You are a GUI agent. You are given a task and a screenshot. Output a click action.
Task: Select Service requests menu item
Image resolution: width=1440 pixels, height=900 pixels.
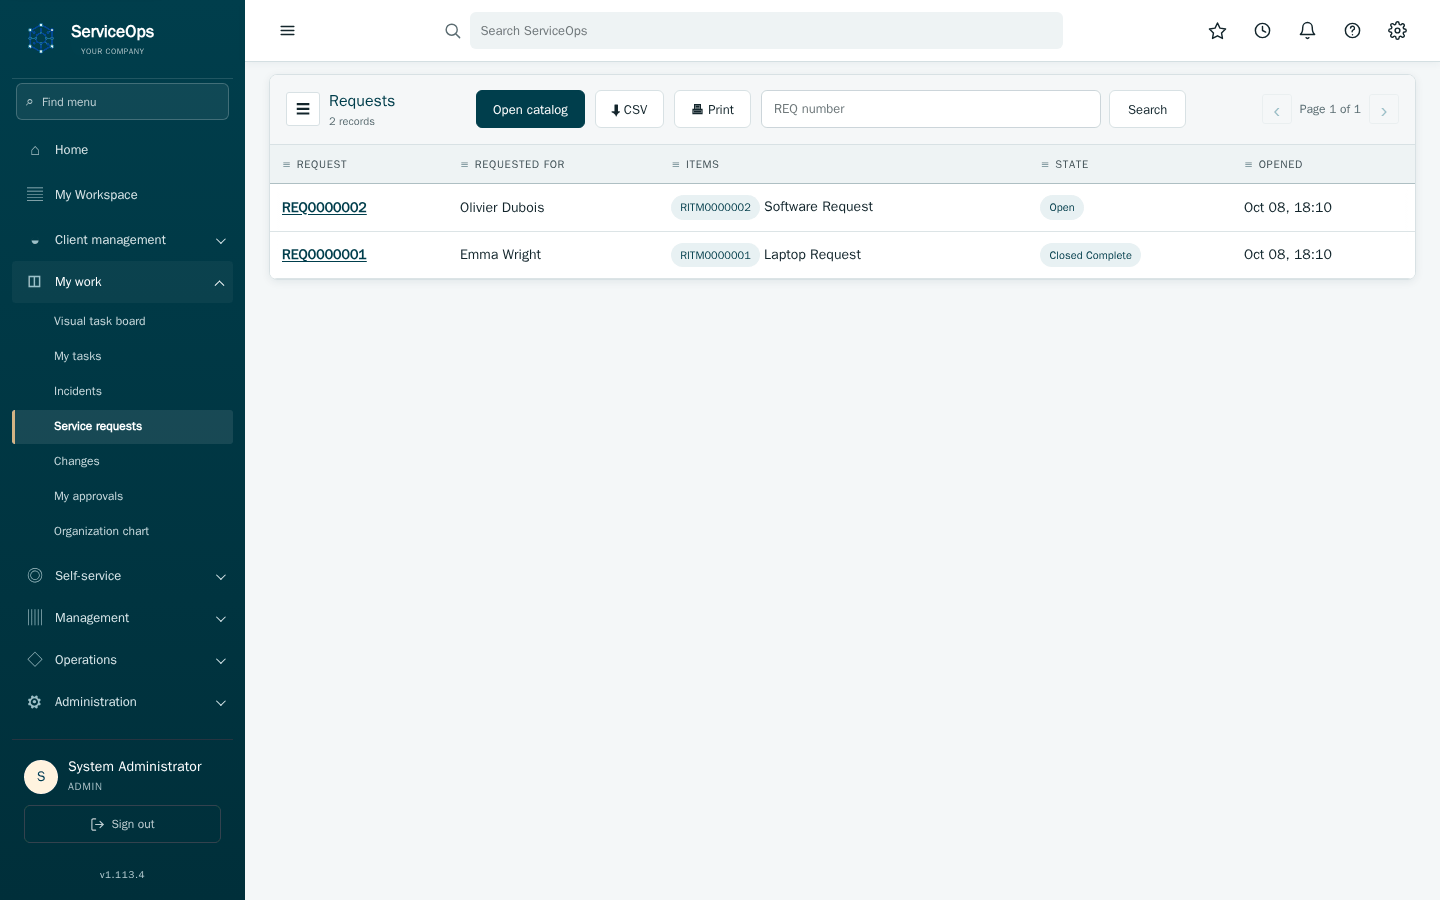(122, 426)
